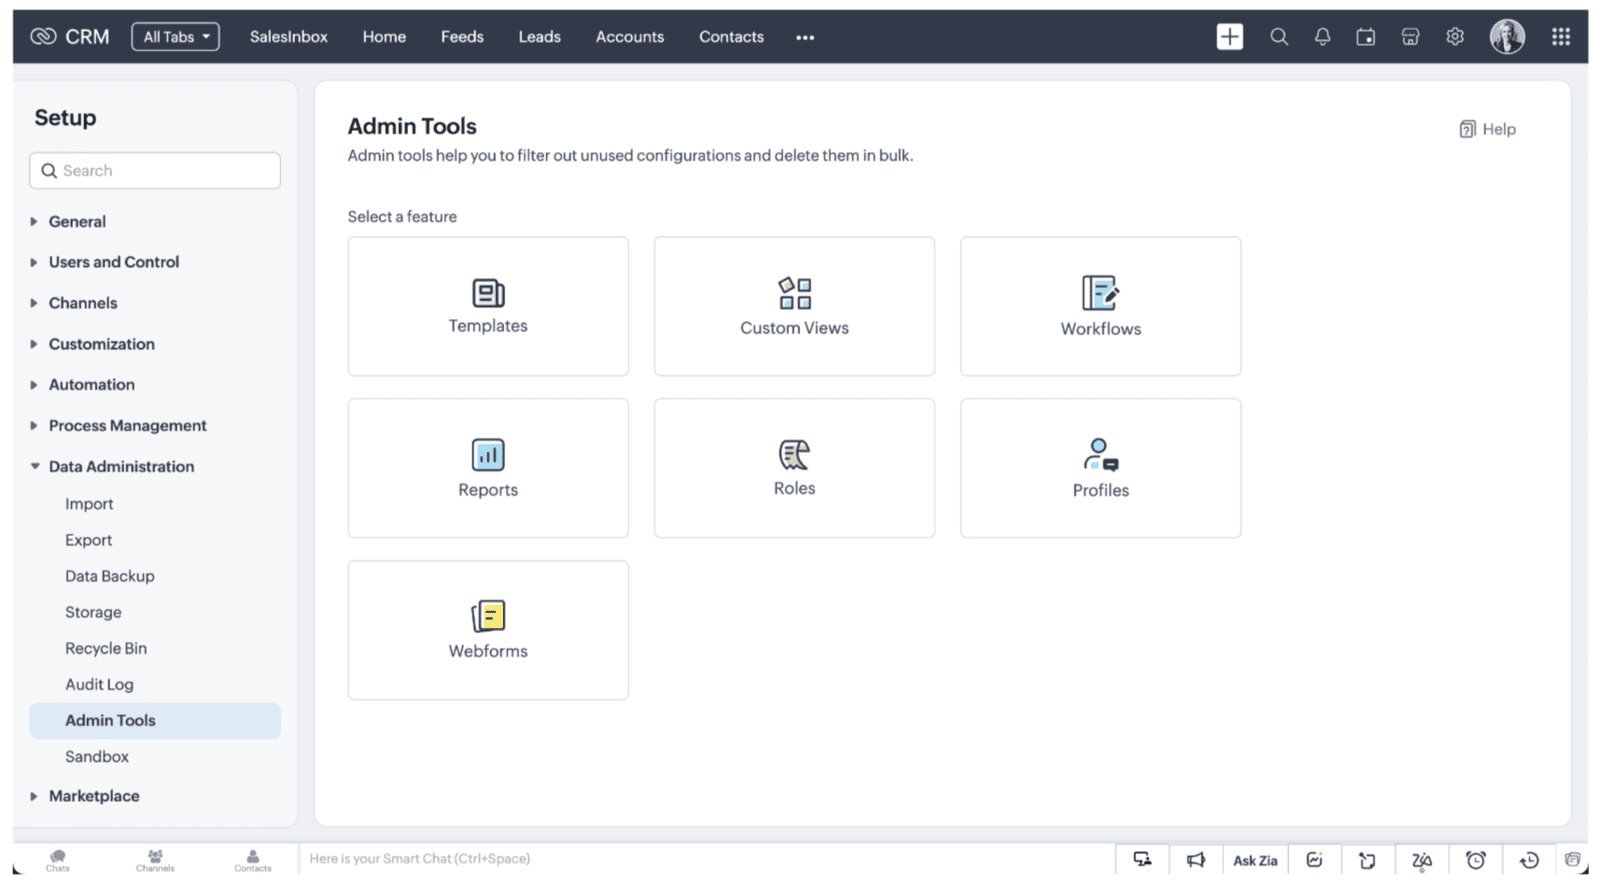Open the All Tabs dropdown
1600x884 pixels.
click(x=176, y=37)
